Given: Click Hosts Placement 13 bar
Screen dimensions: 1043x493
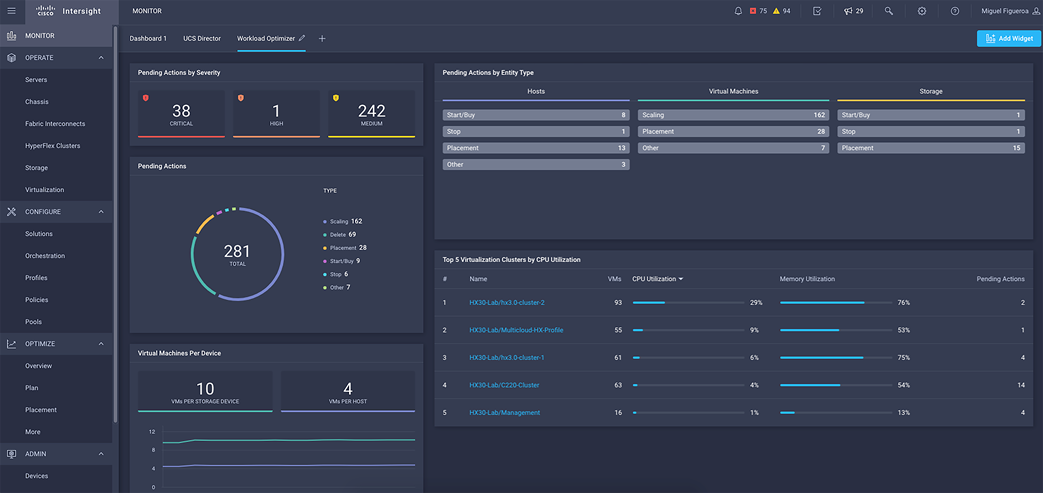Looking at the screenshot, I should (536, 148).
